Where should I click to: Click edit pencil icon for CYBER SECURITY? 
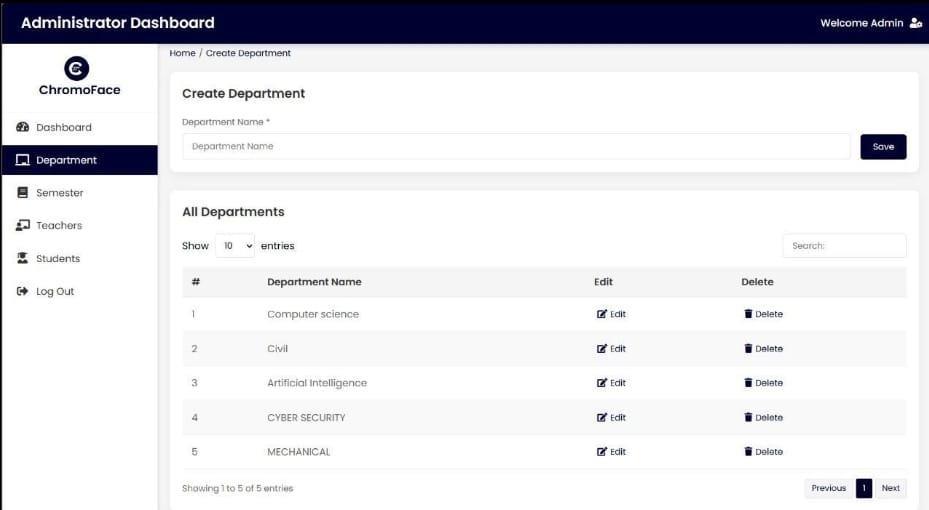tap(602, 417)
